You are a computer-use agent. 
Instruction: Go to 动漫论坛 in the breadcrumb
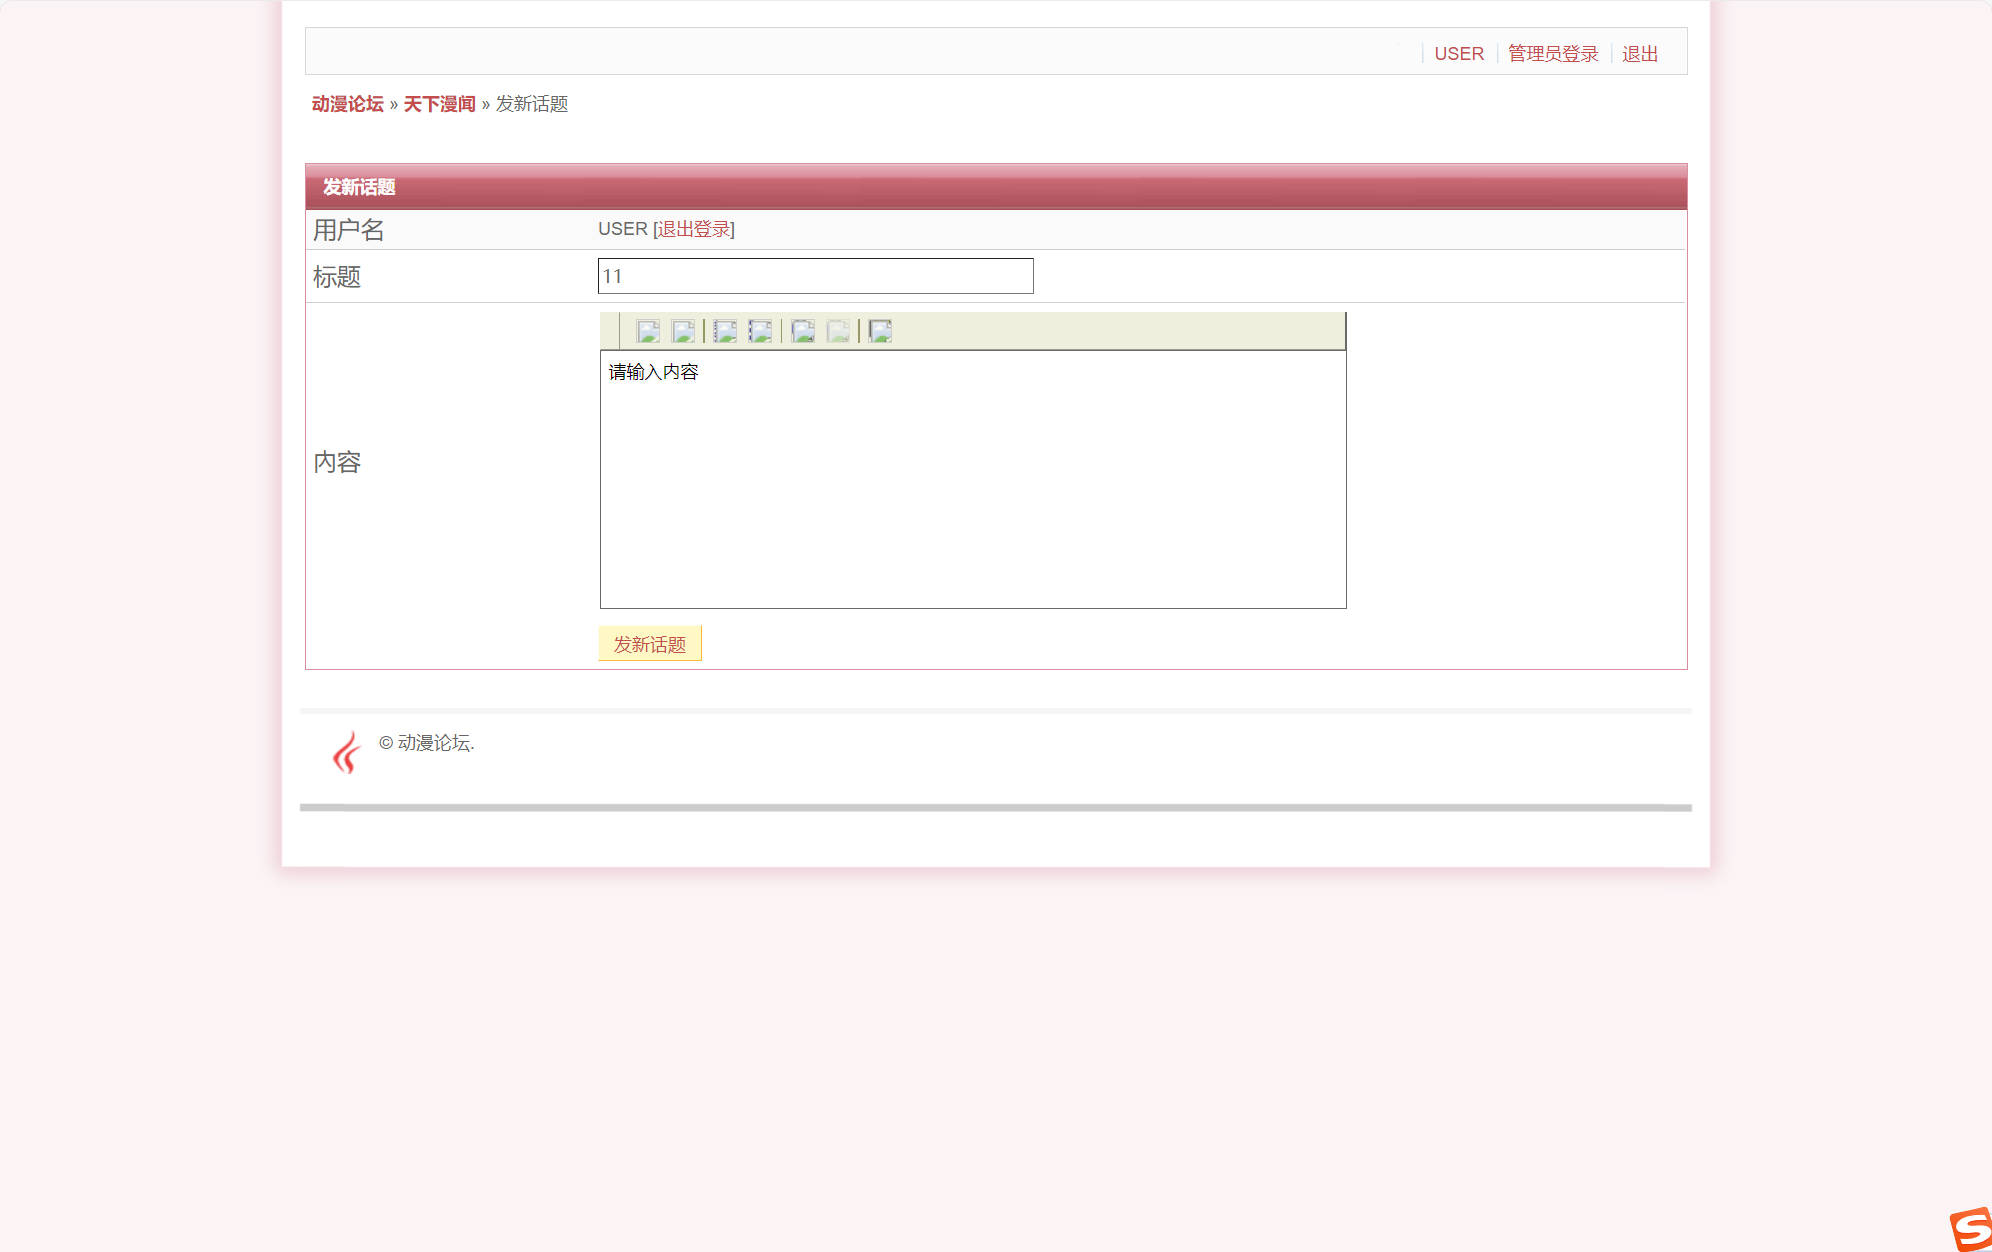click(347, 104)
